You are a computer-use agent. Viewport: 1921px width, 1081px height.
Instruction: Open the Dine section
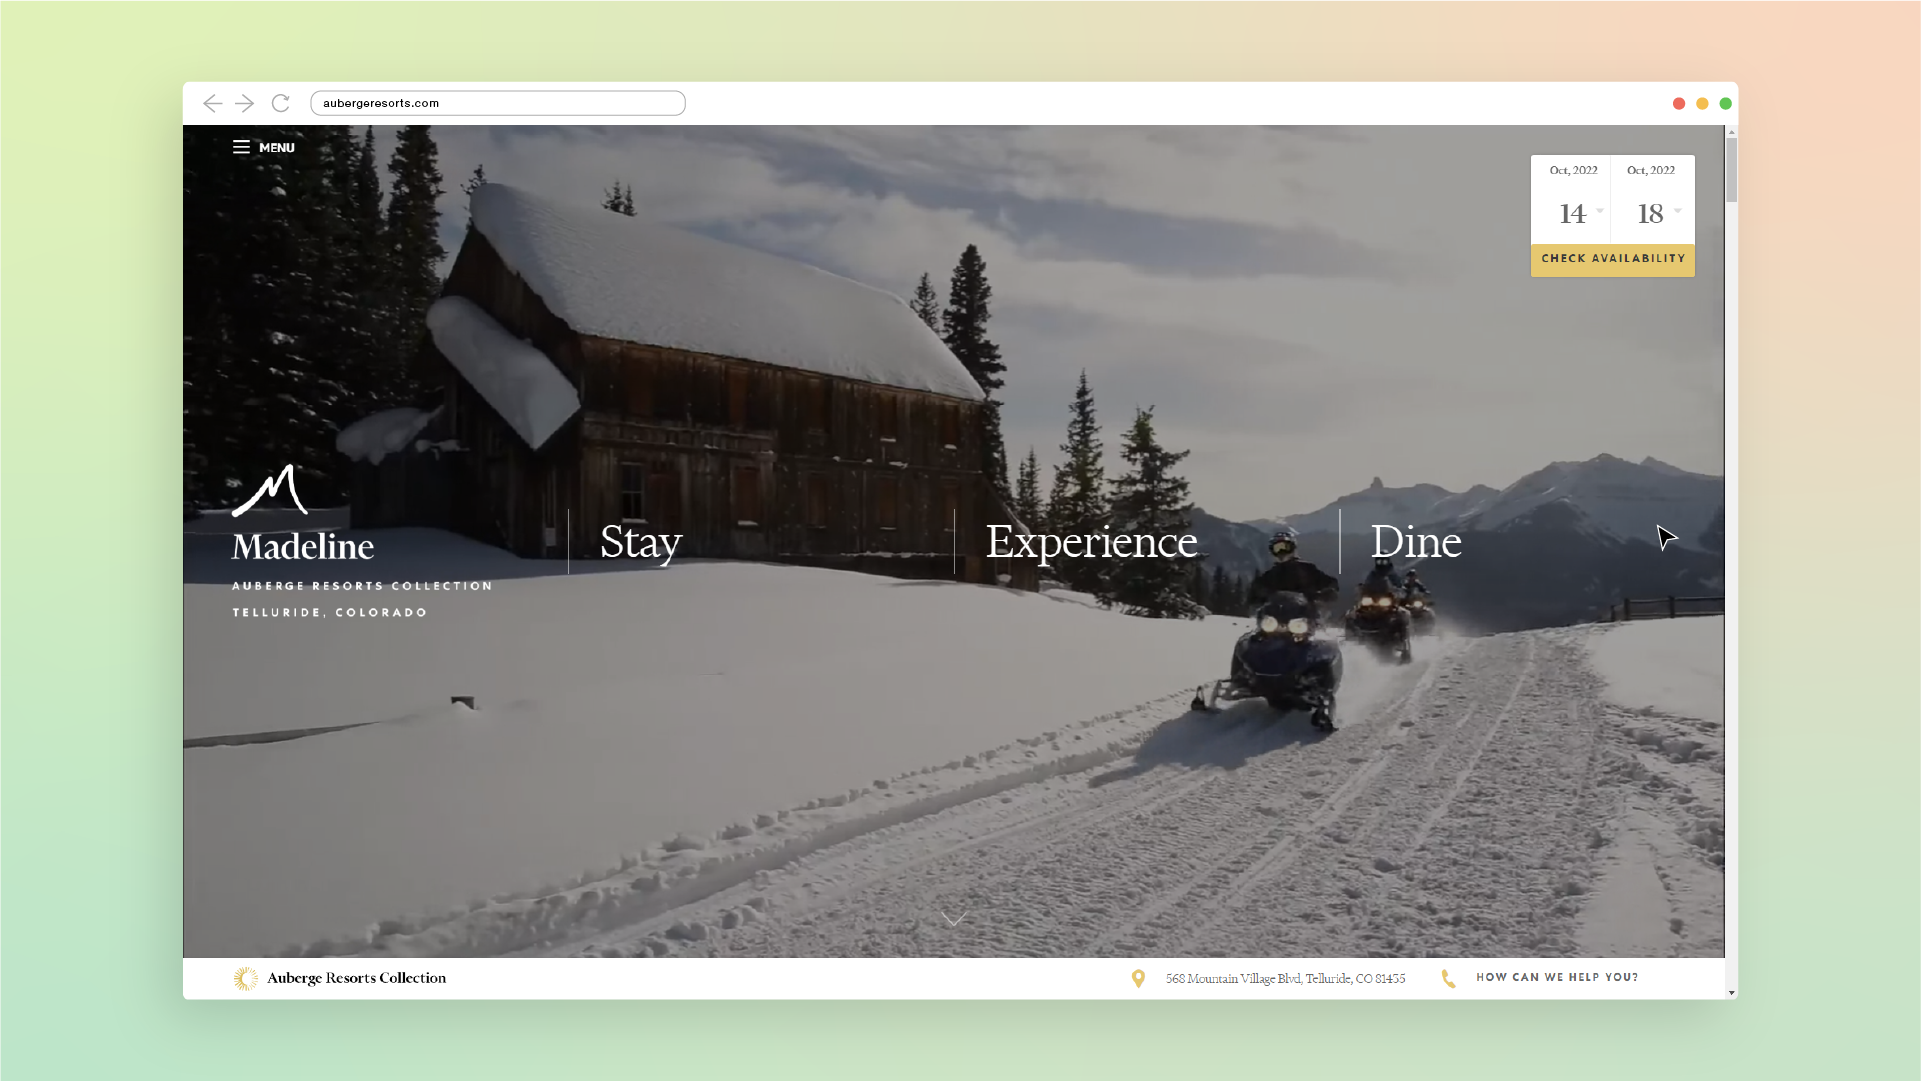point(1416,542)
